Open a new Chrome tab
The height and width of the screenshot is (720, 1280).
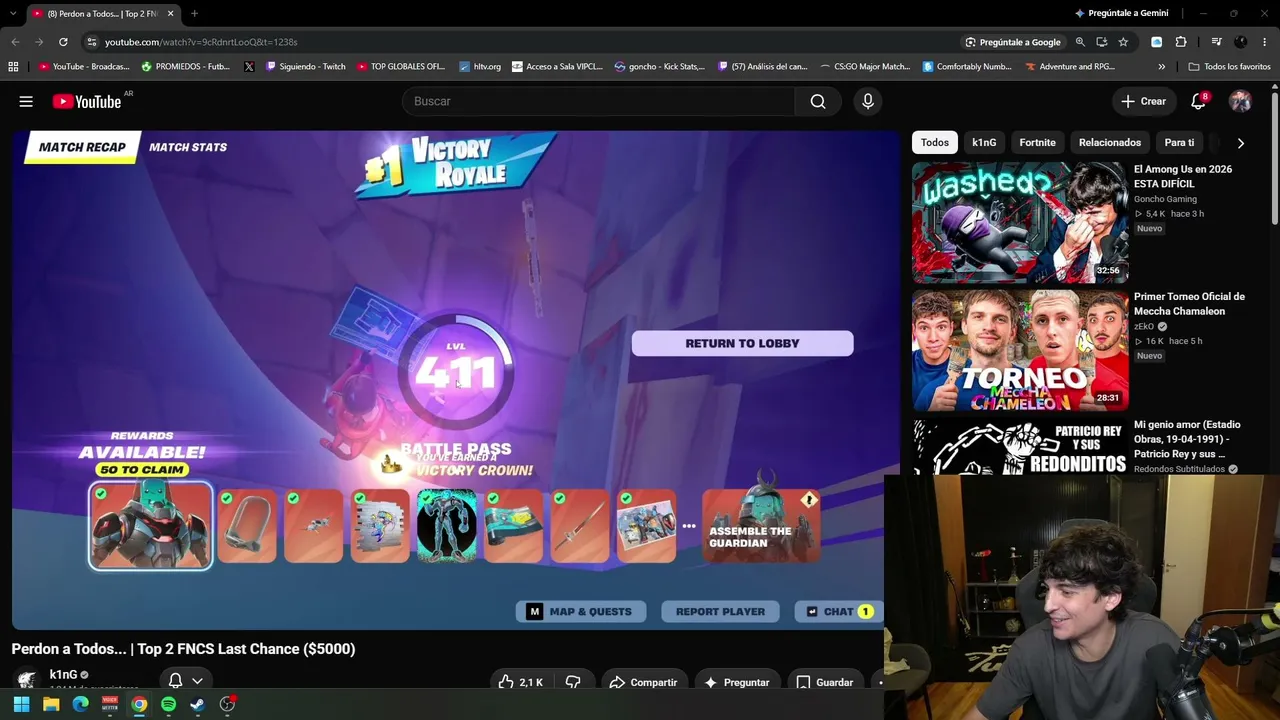click(194, 14)
